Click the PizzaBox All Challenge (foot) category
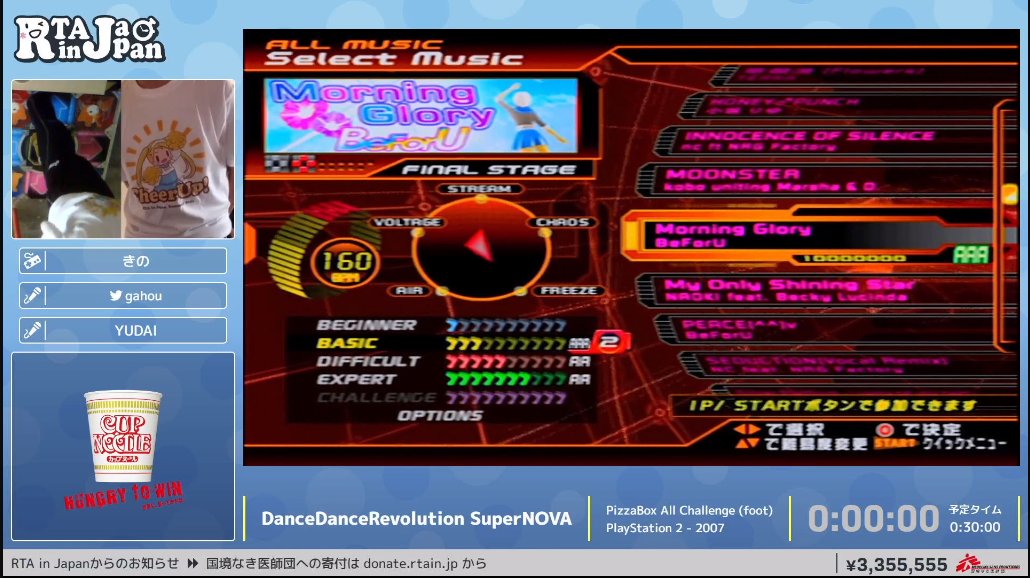The image size is (1030, 578). pyautogui.click(x=689, y=510)
